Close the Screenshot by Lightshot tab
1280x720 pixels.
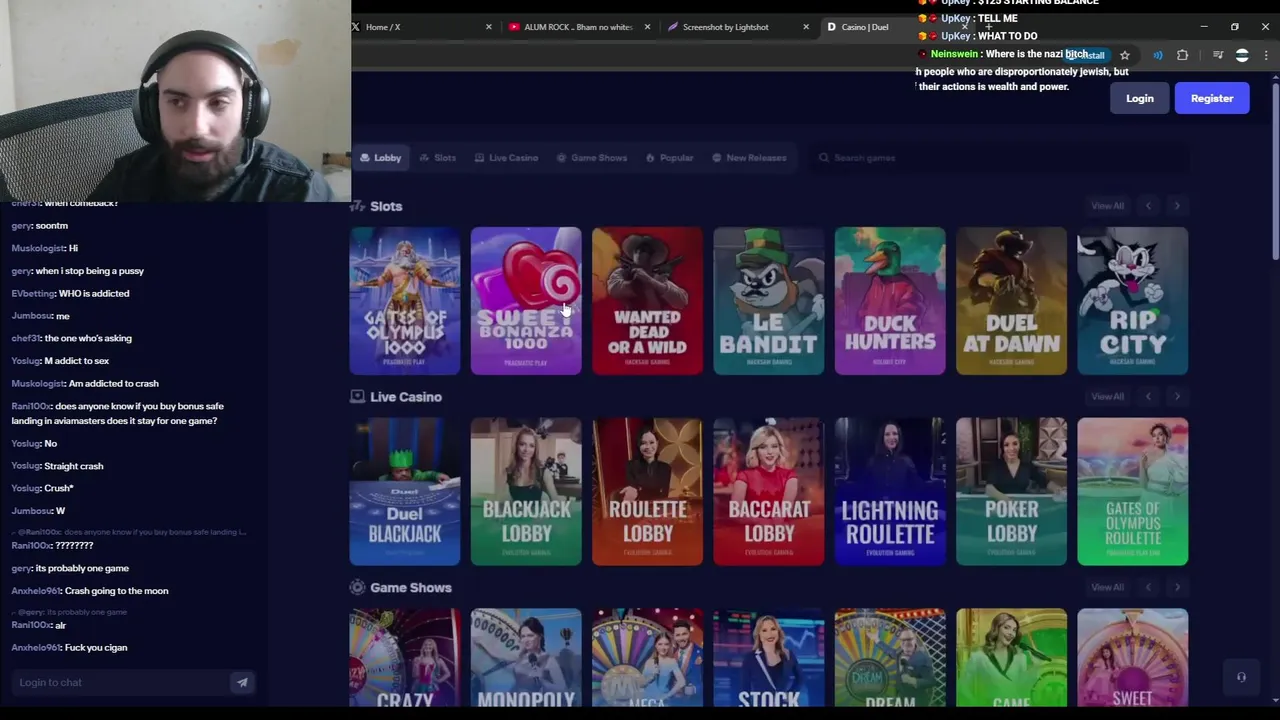(806, 27)
